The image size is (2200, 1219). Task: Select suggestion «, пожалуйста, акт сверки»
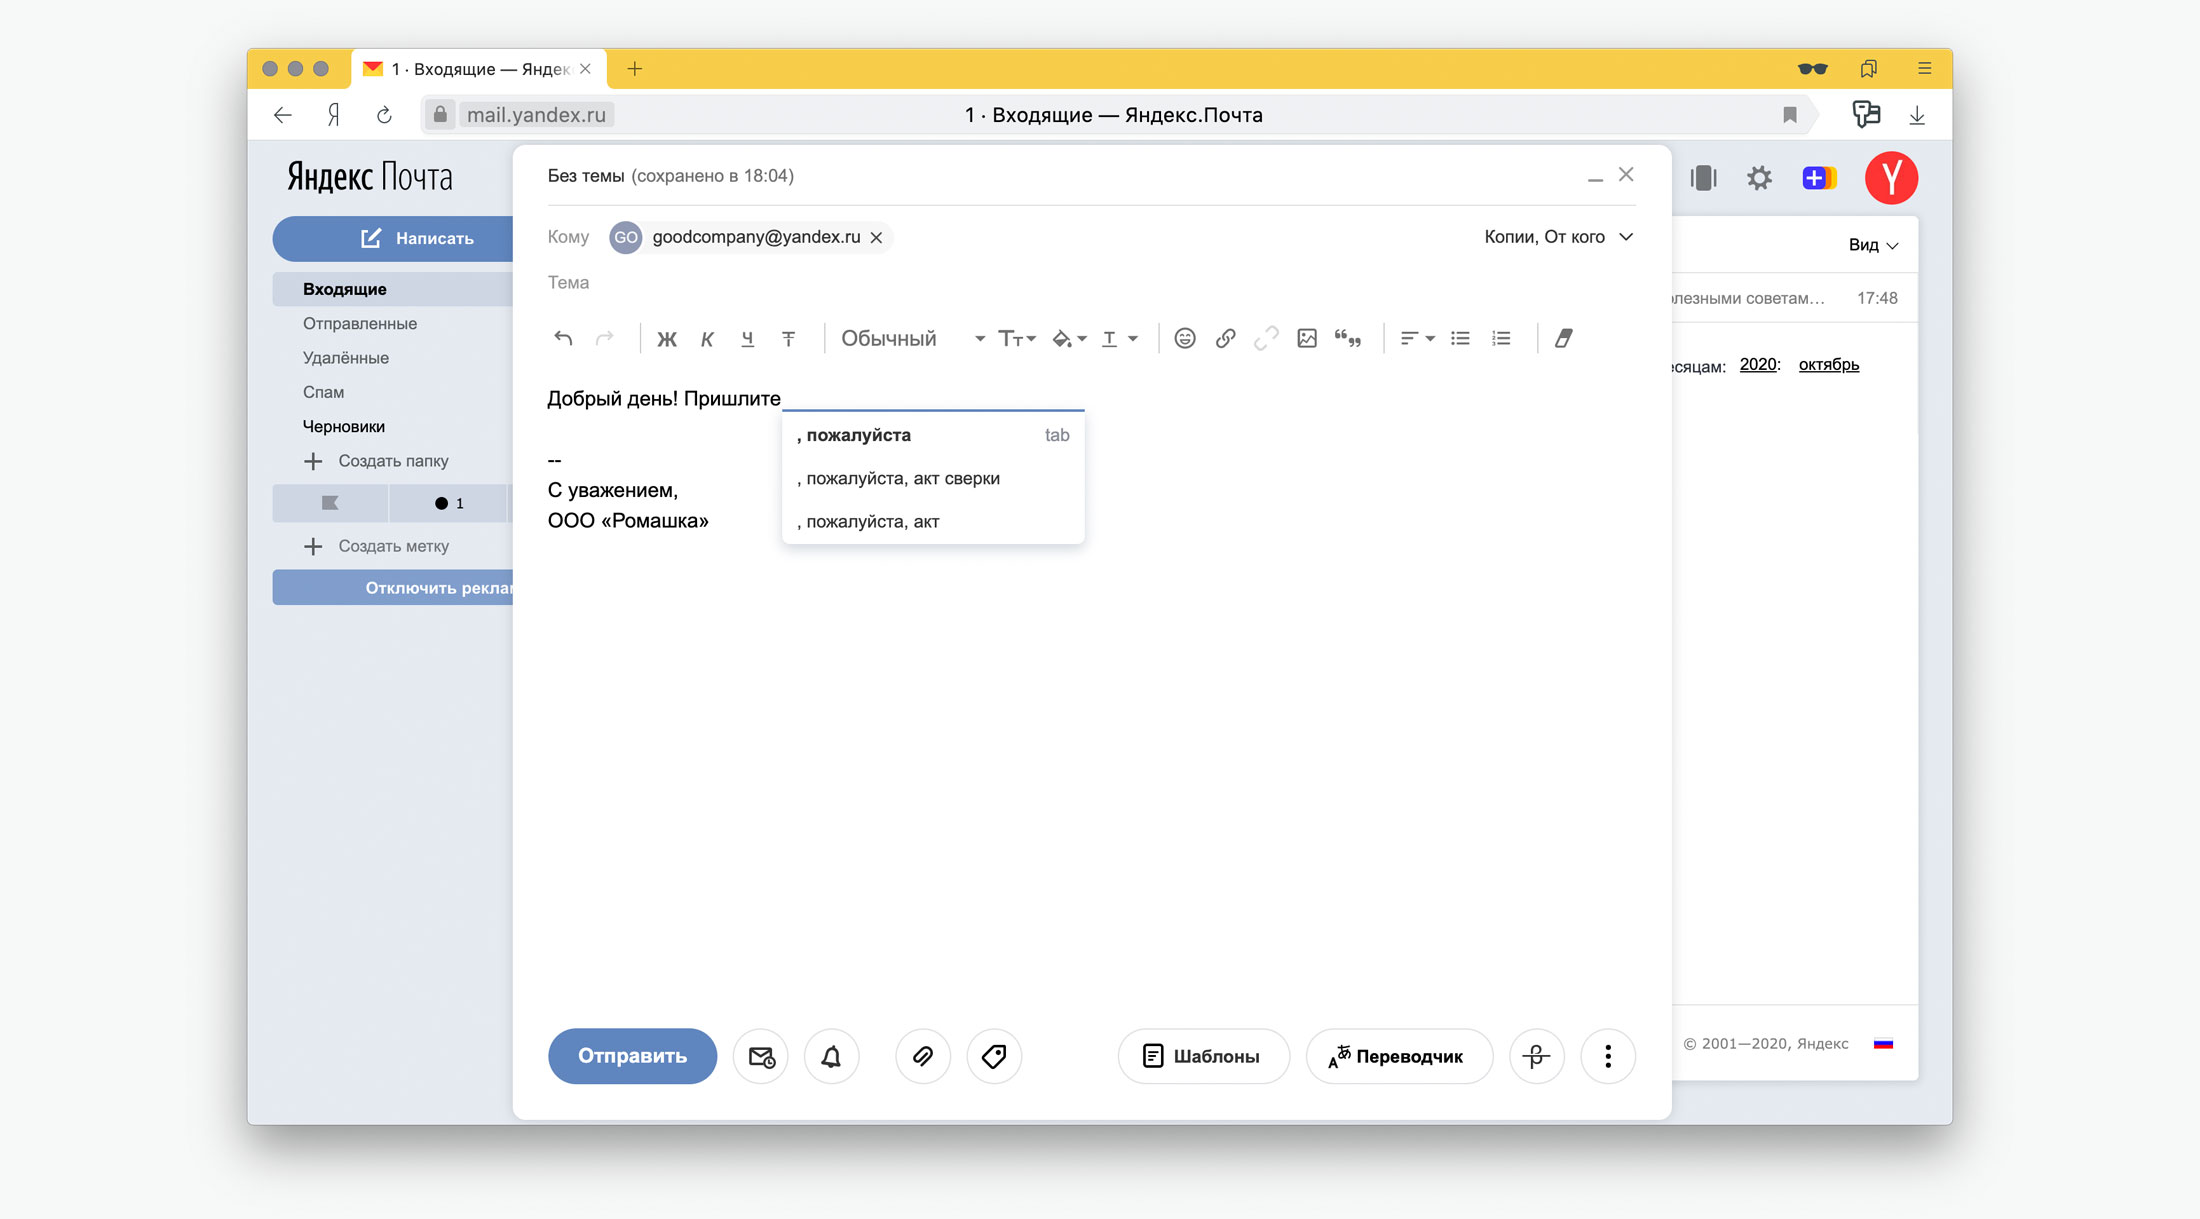[902, 478]
